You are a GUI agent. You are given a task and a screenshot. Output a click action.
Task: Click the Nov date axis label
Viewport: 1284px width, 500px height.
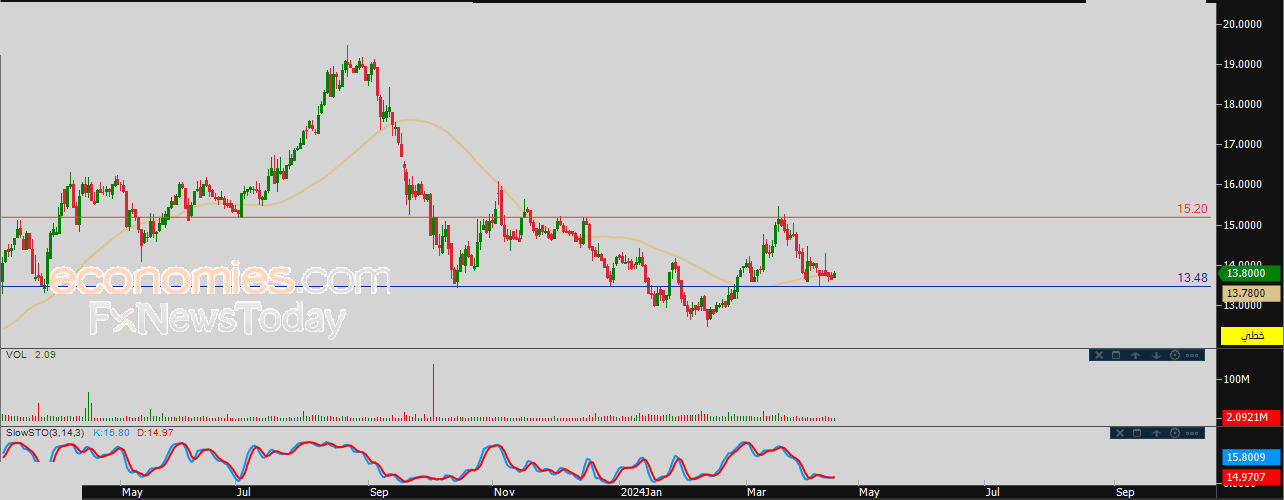504,492
